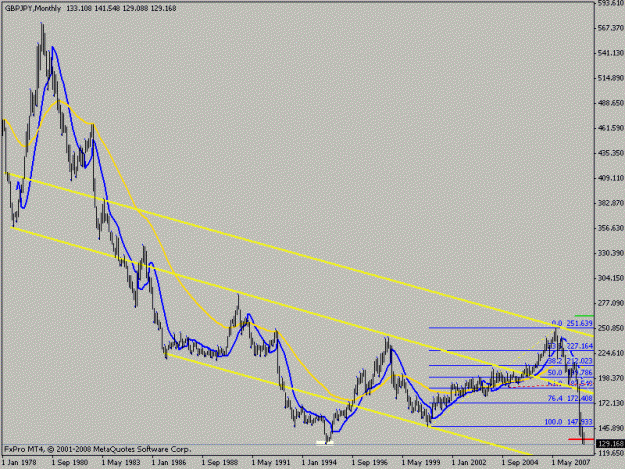Click the short green line above 251.639
This screenshot has height=469, width=625.
click(x=584, y=316)
